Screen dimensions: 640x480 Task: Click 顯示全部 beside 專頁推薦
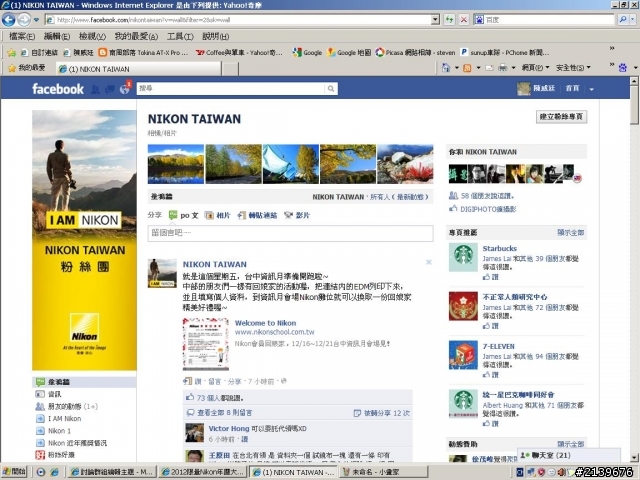click(x=571, y=232)
